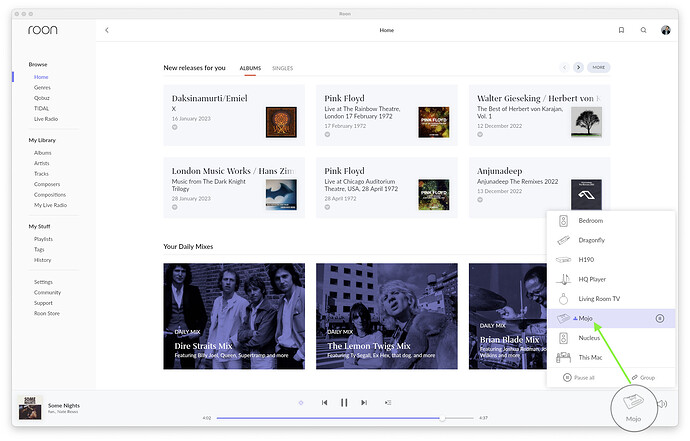Image resolution: width=690 pixels, height=441 pixels.
Task: Open Tracks in My Library
Action: pyautogui.click(x=41, y=174)
